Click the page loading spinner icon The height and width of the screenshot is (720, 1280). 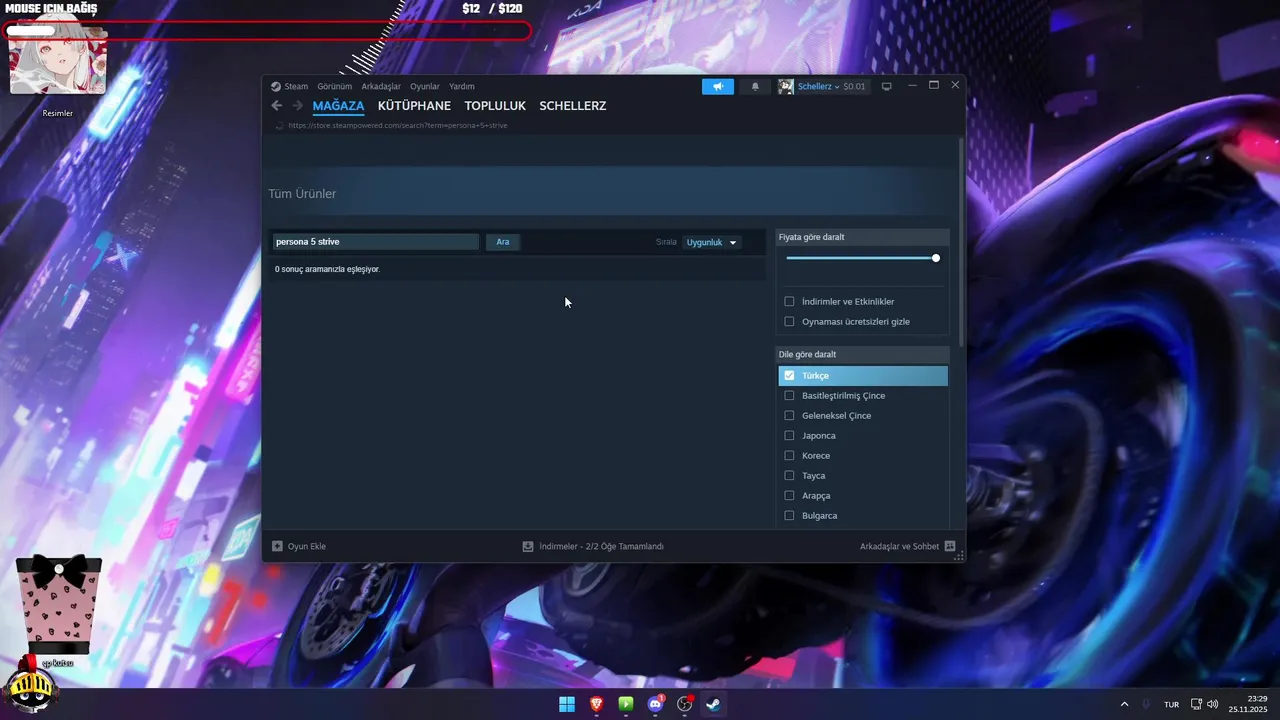pyautogui.click(x=279, y=125)
